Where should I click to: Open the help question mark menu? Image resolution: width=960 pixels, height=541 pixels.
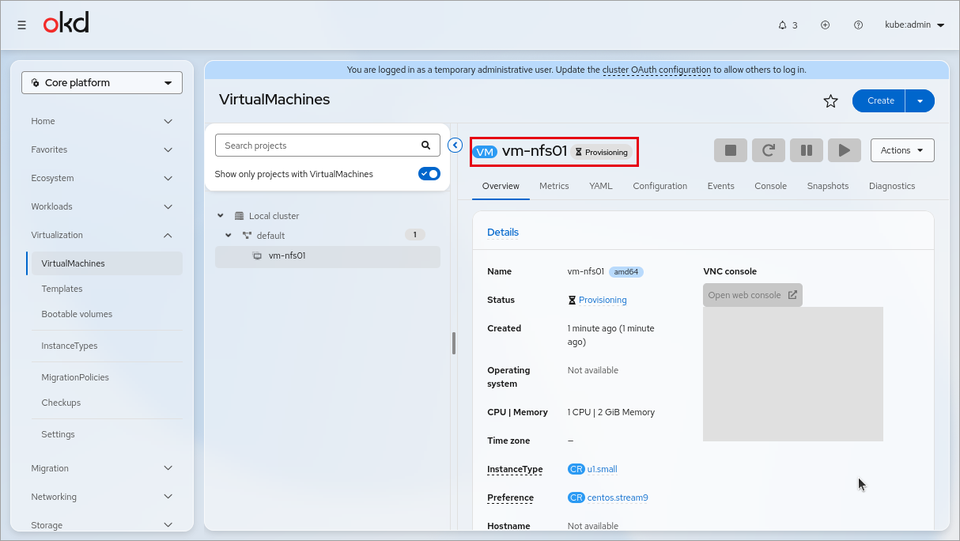click(858, 25)
